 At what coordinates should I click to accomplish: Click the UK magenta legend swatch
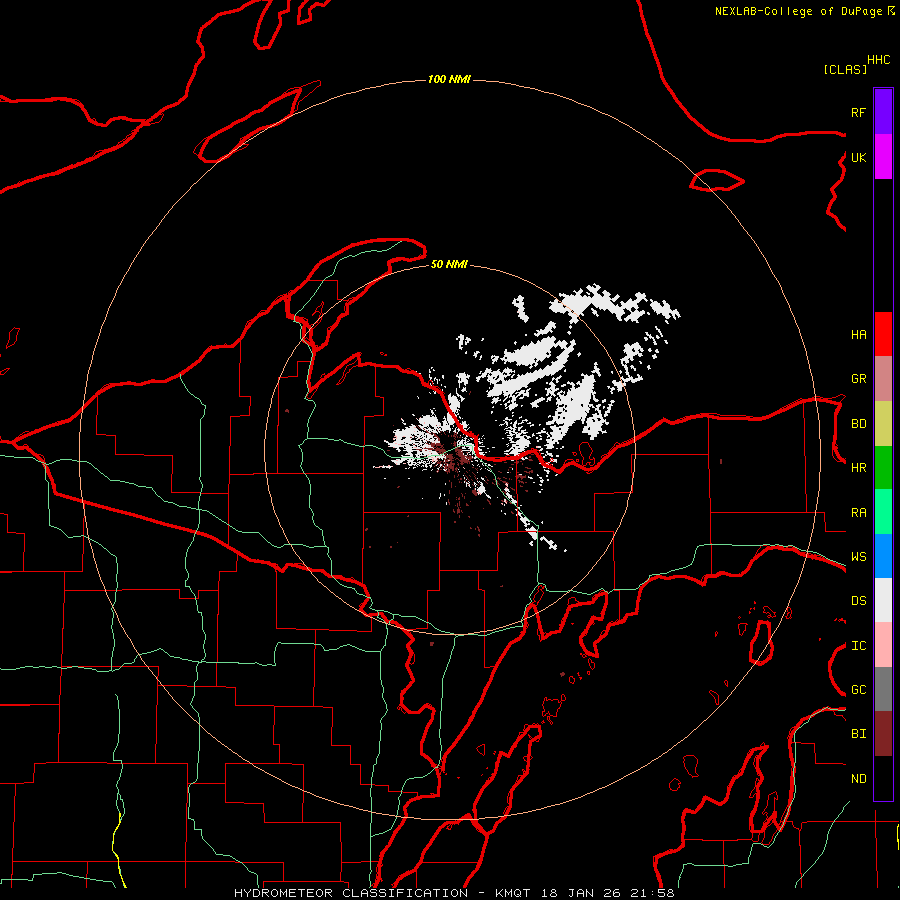tap(883, 157)
